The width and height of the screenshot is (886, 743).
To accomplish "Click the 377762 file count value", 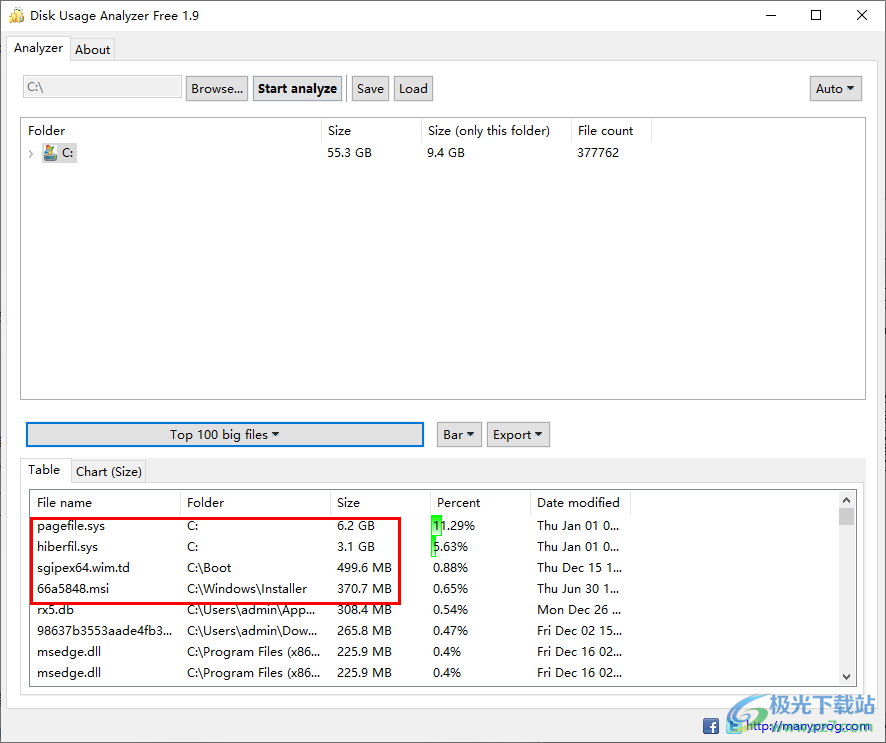I will pos(598,153).
